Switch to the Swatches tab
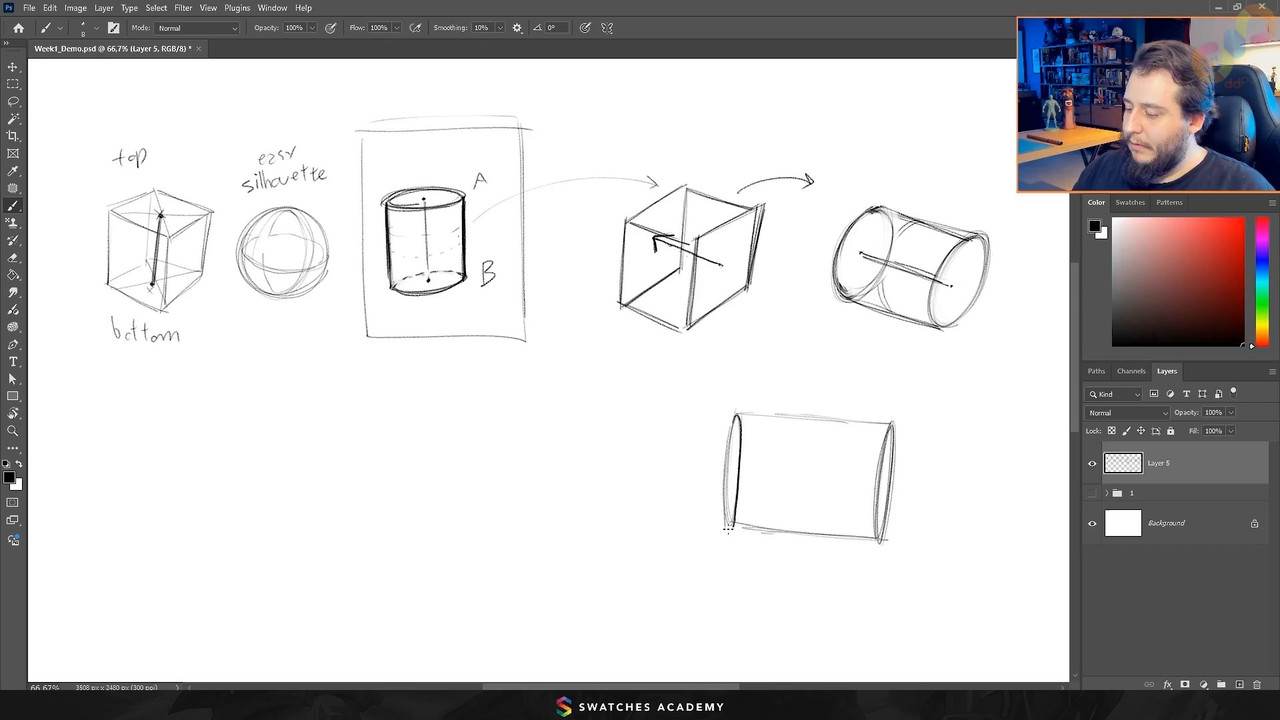Image resolution: width=1280 pixels, height=720 pixels. point(1130,202)
